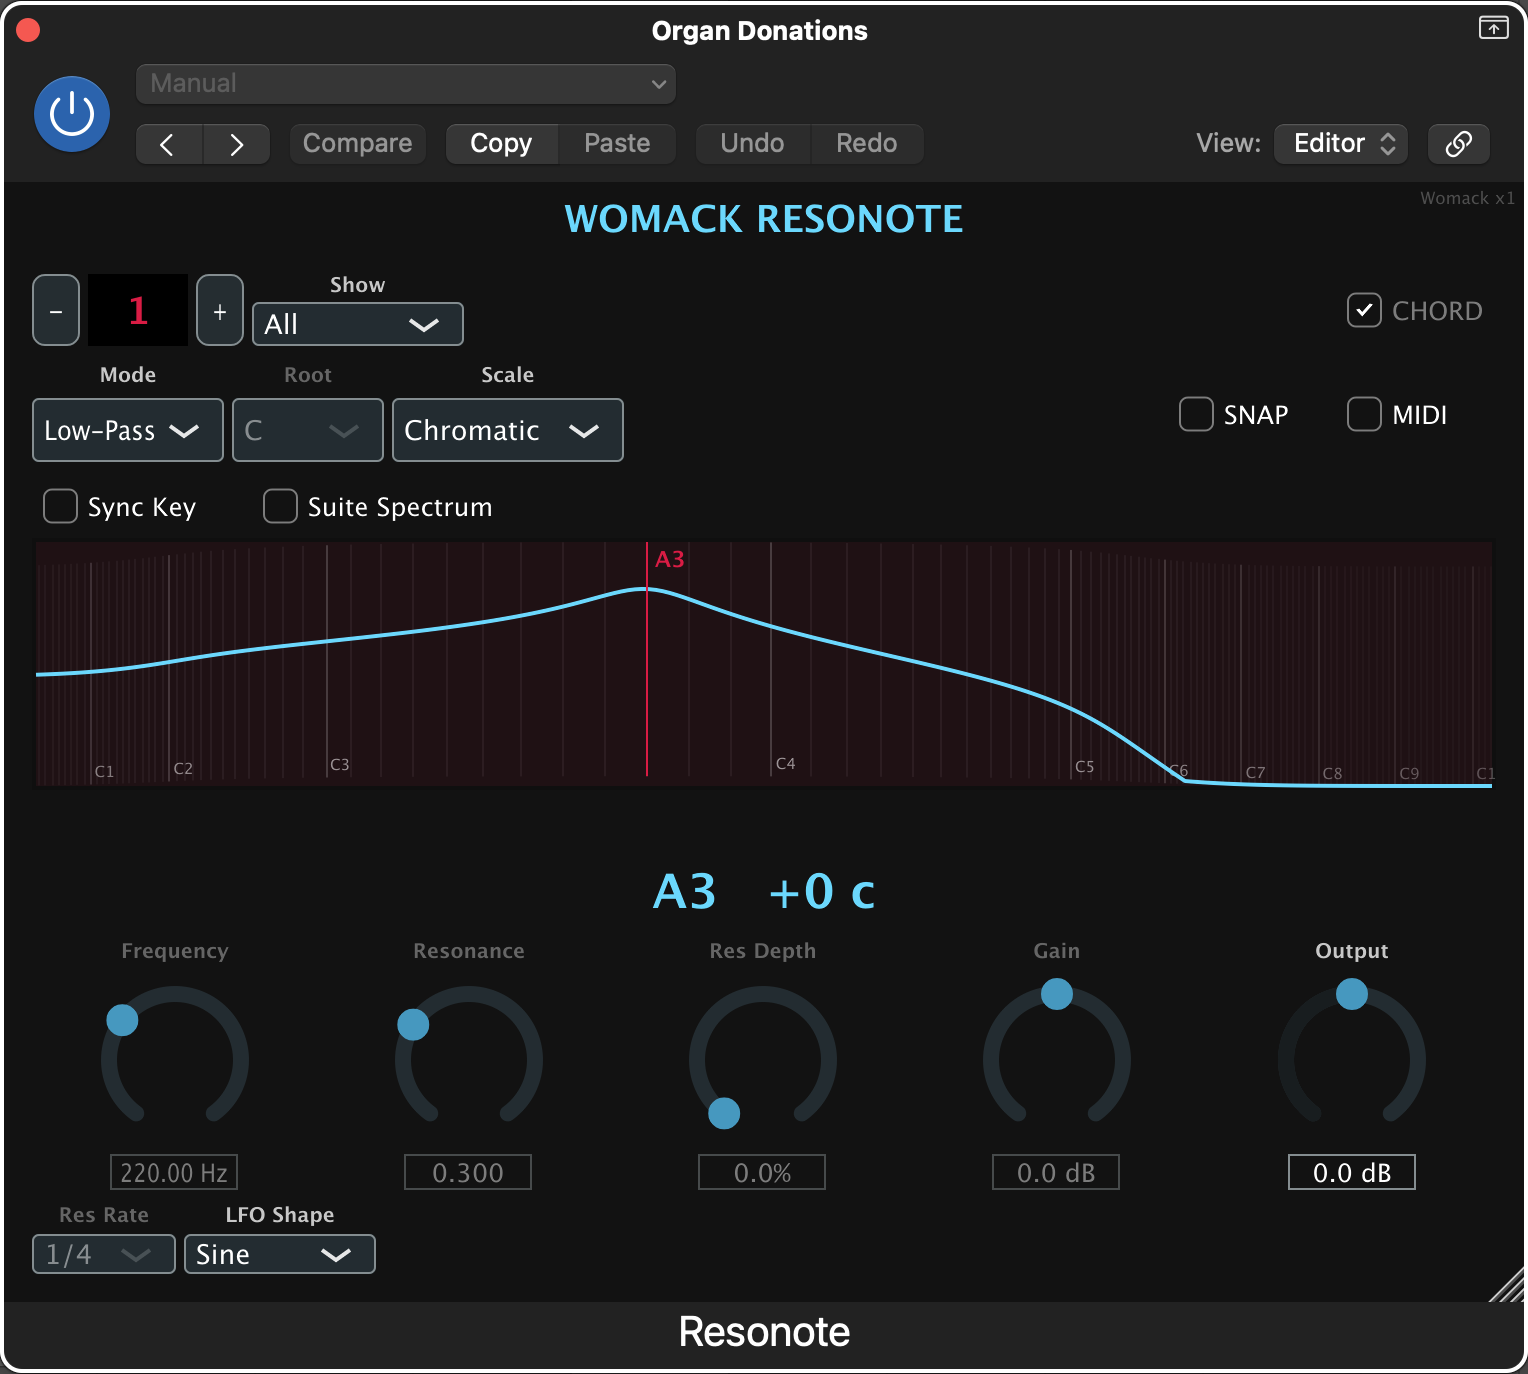Click the Womack x1 label
This screenshot has width=1528, height=1374.
[x=1467, y=198]
